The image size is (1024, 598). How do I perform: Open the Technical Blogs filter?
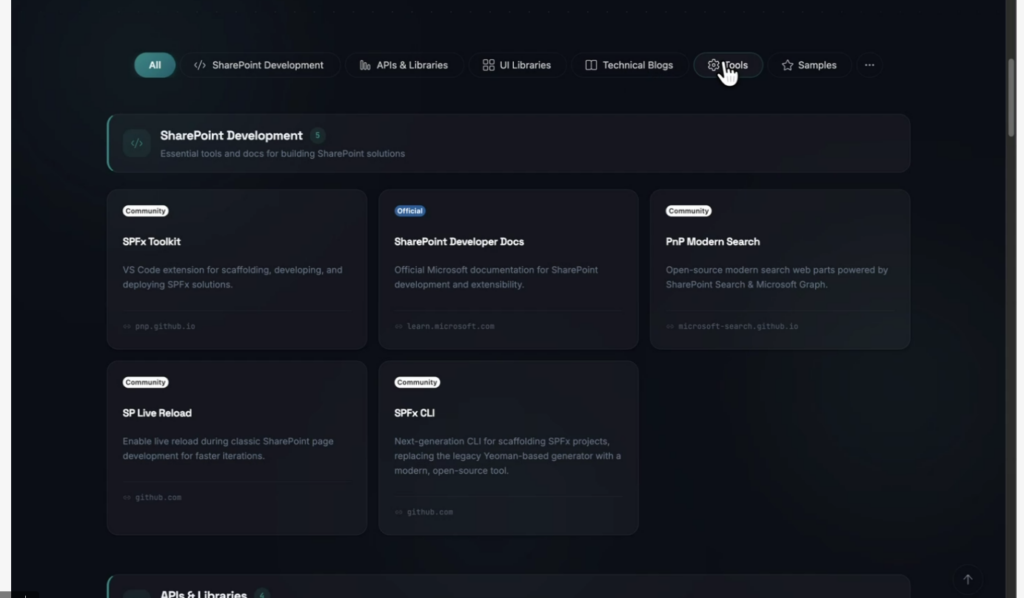coord(629,65)
